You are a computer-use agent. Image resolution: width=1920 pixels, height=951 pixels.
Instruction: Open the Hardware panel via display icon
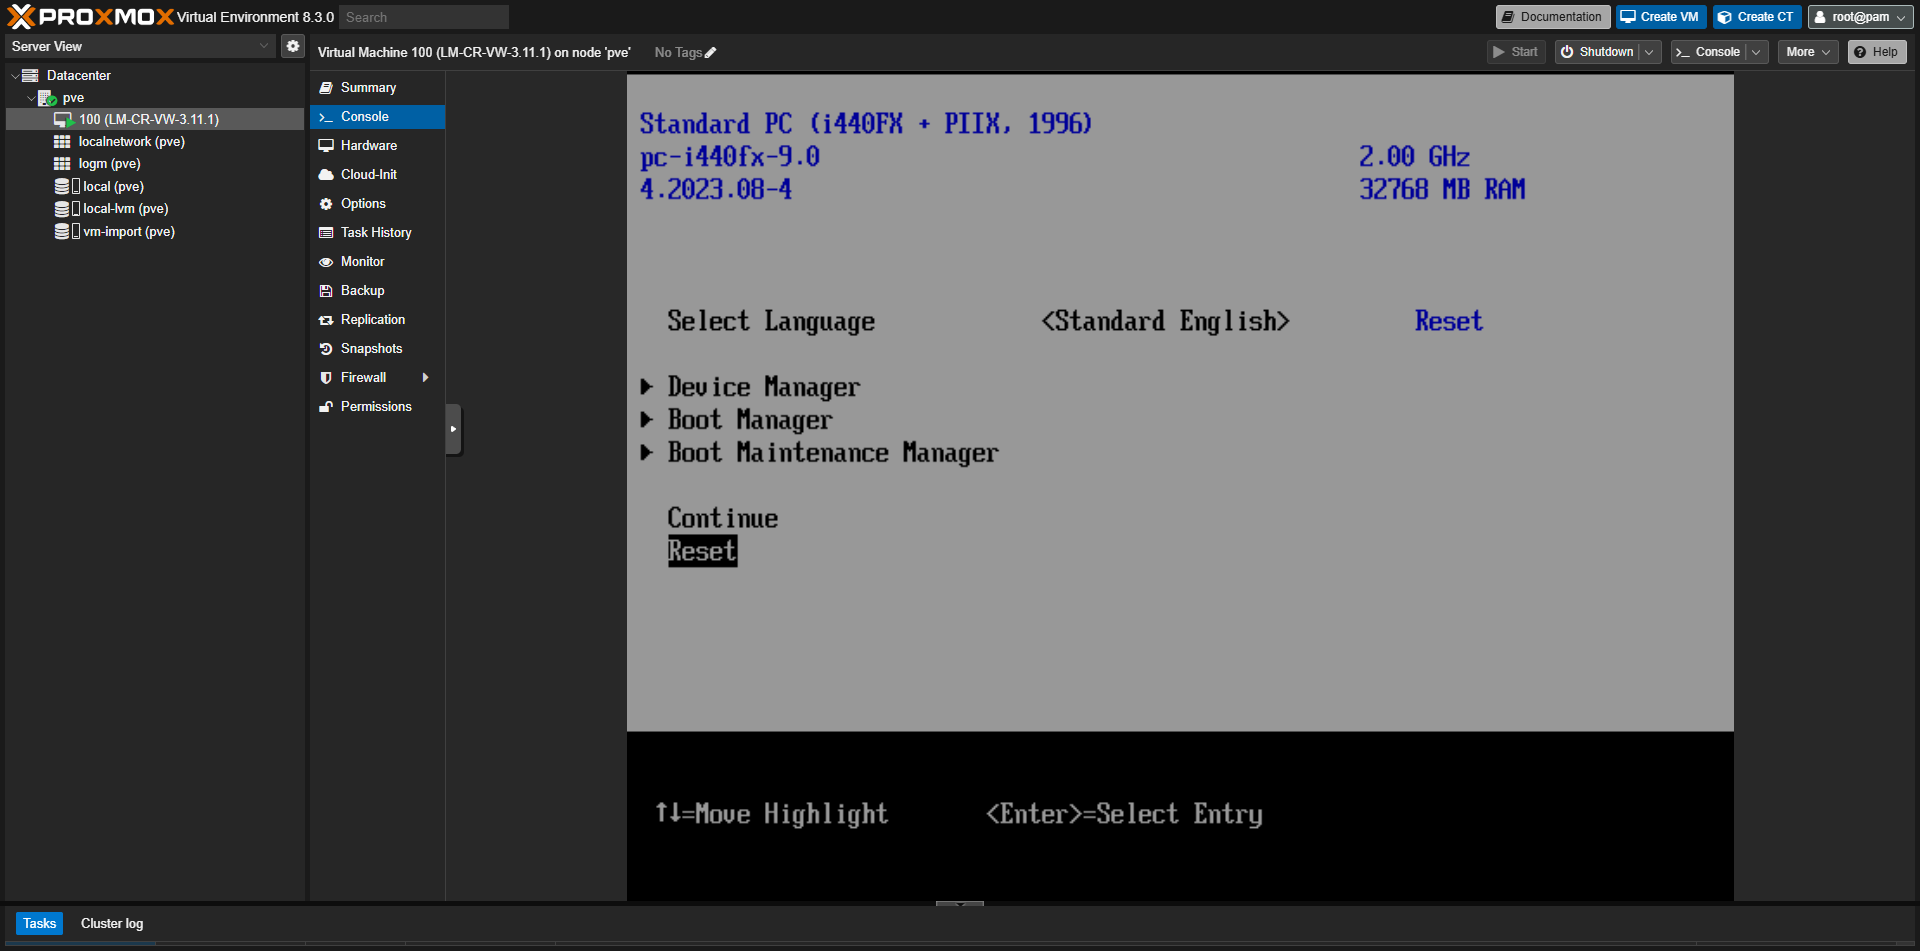tap(326, 145)
